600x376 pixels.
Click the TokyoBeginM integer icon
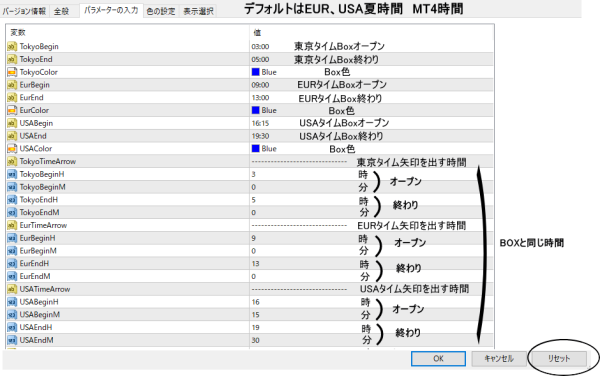[x=12, y=187]
